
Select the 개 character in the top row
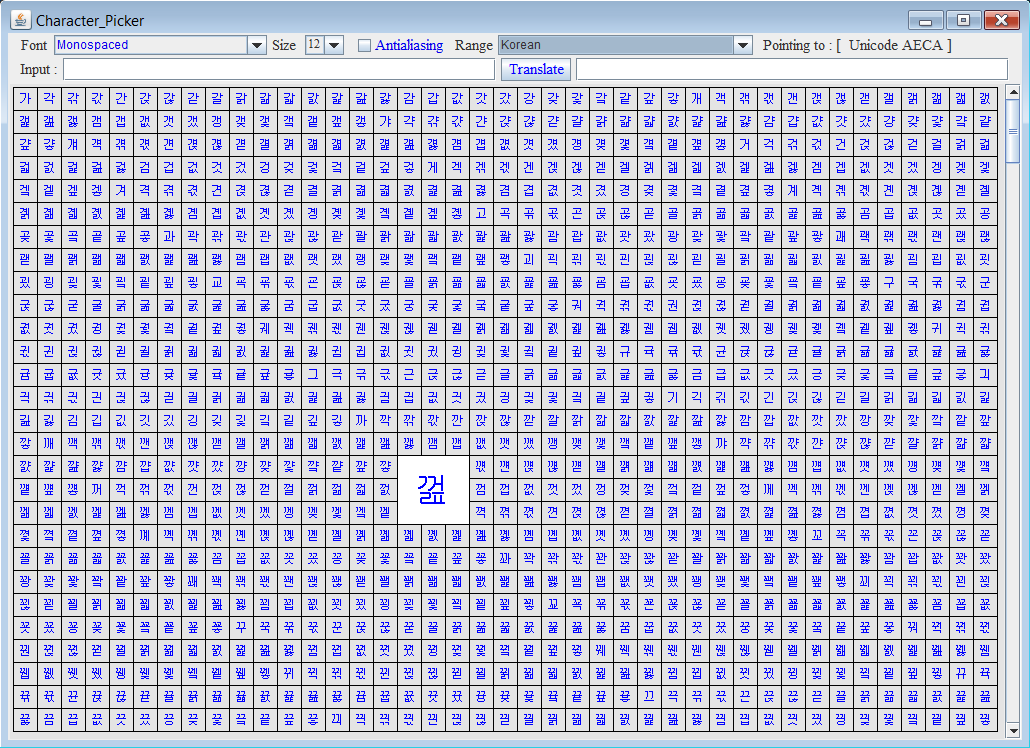coord(697,99)
